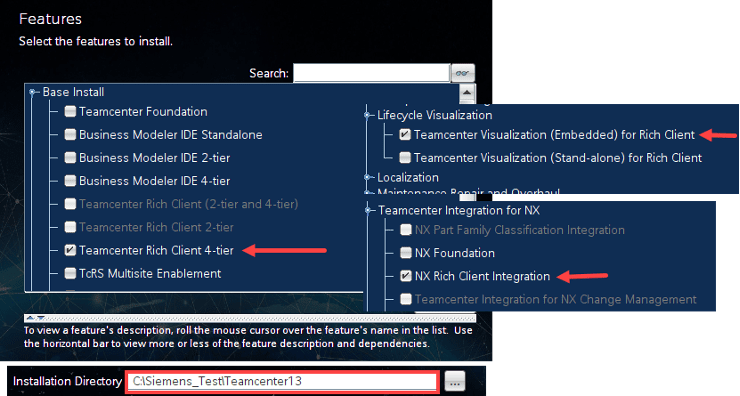Check TcRS Multisite Enablement checkbox
740x396 pixels.
(x=70, y=273)
